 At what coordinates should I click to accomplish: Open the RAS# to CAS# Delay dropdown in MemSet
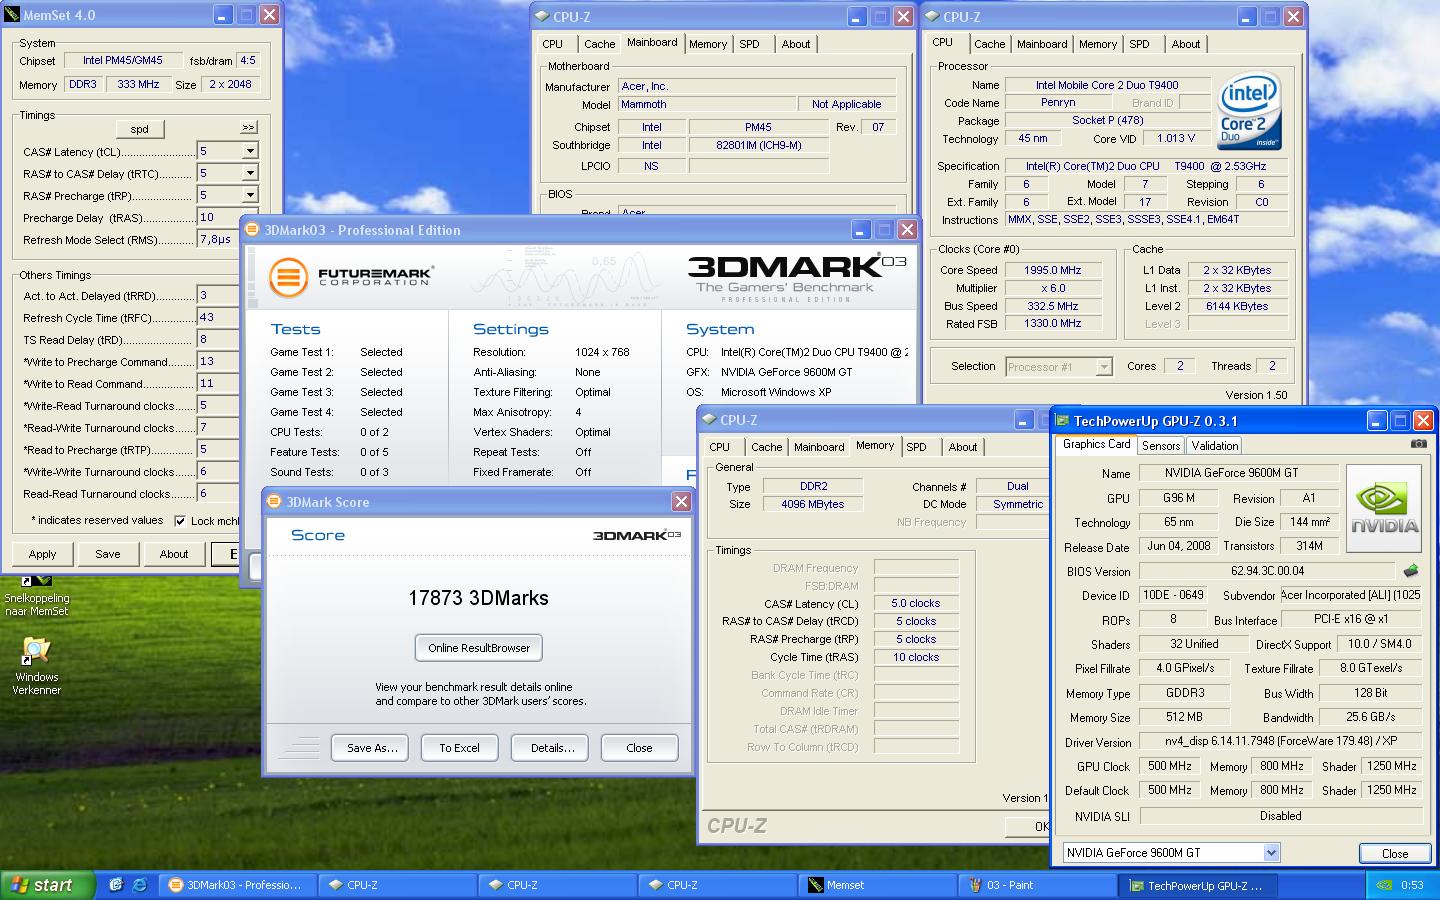(x=250, y=173)
